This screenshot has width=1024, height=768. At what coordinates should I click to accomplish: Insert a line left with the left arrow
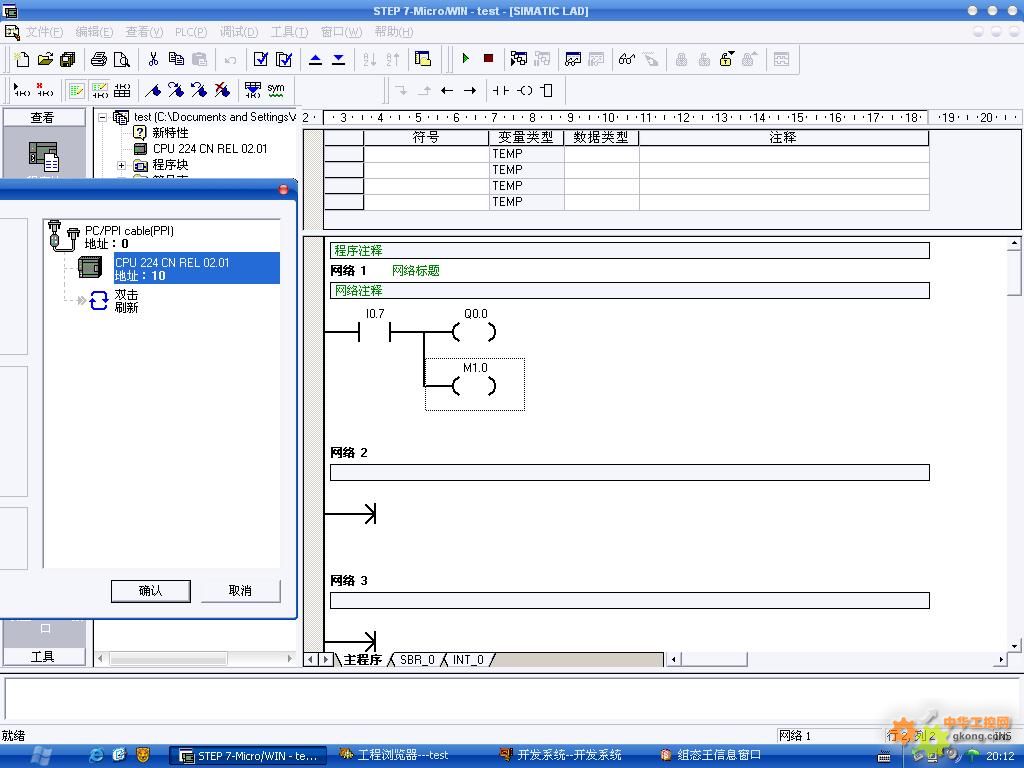(x=447, y=91)
